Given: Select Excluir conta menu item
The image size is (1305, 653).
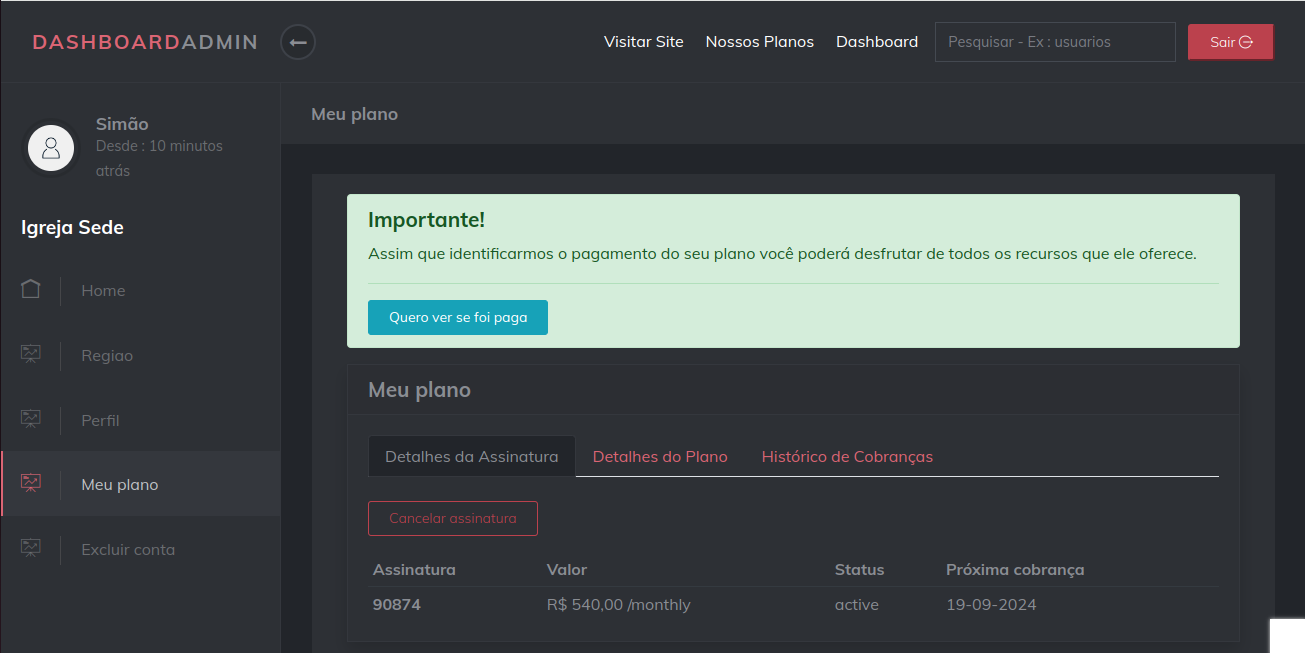Looking at the screenshot, I should pos(128,549).
